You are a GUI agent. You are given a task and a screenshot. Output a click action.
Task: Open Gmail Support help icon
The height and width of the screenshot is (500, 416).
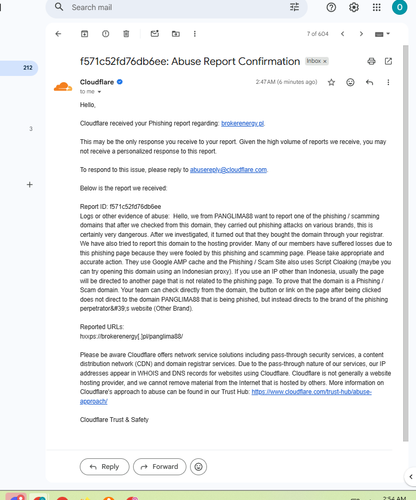pos(331,7)
